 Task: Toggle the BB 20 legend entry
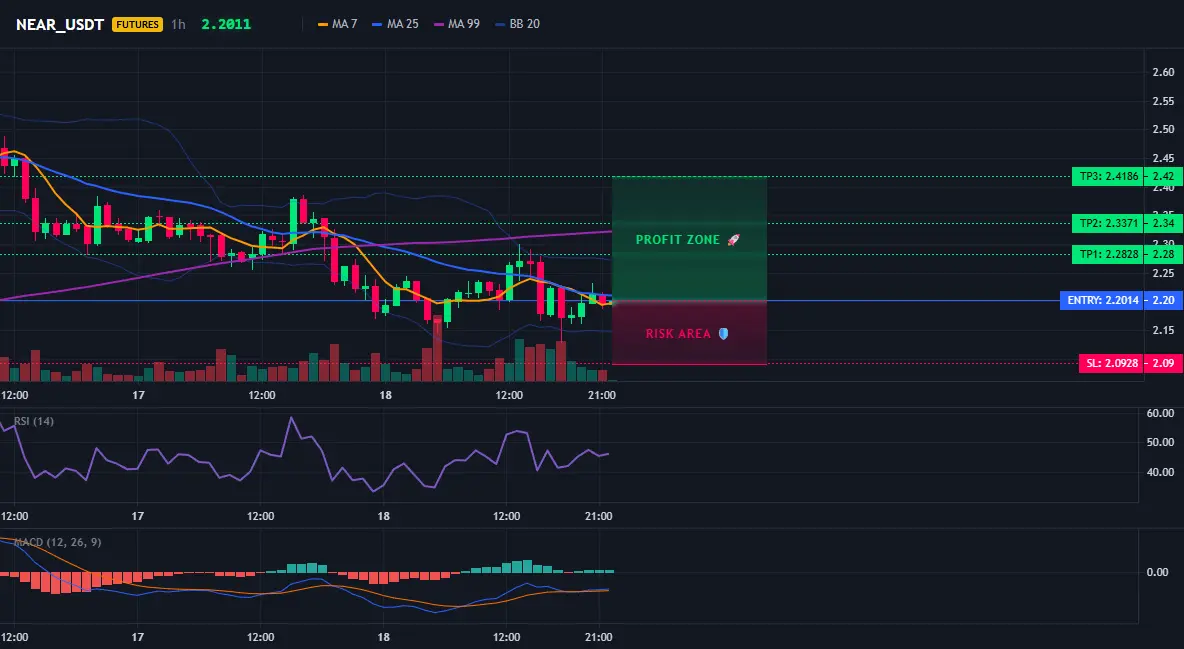coord(517,24)
